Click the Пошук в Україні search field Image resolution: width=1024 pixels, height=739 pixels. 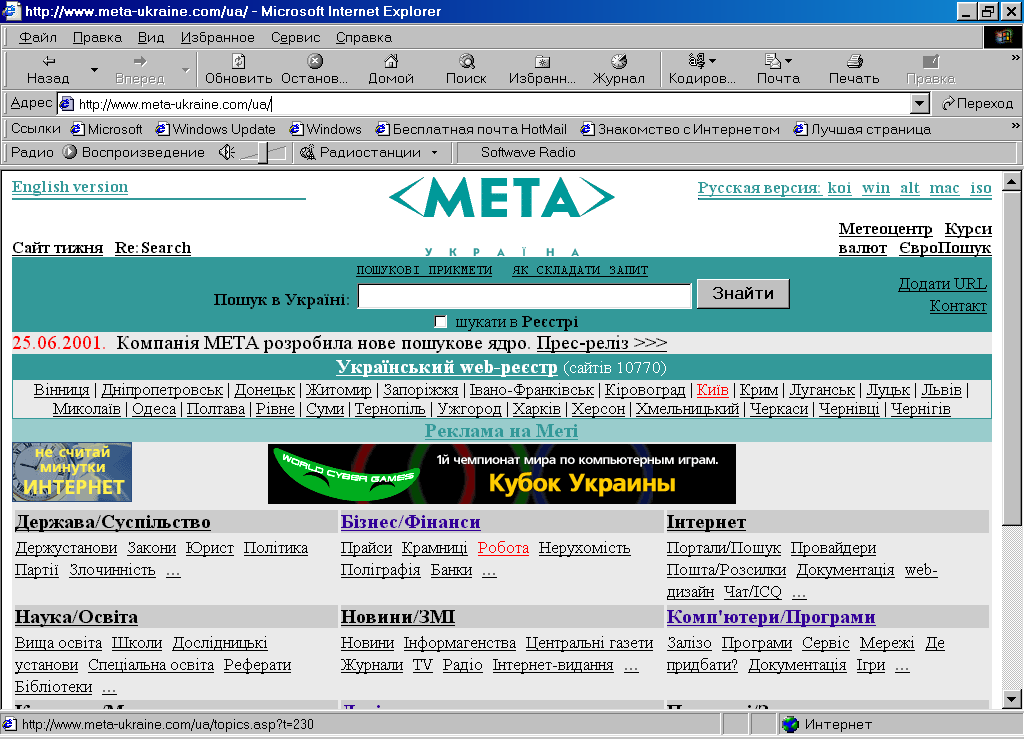click(x=524, y=296)
